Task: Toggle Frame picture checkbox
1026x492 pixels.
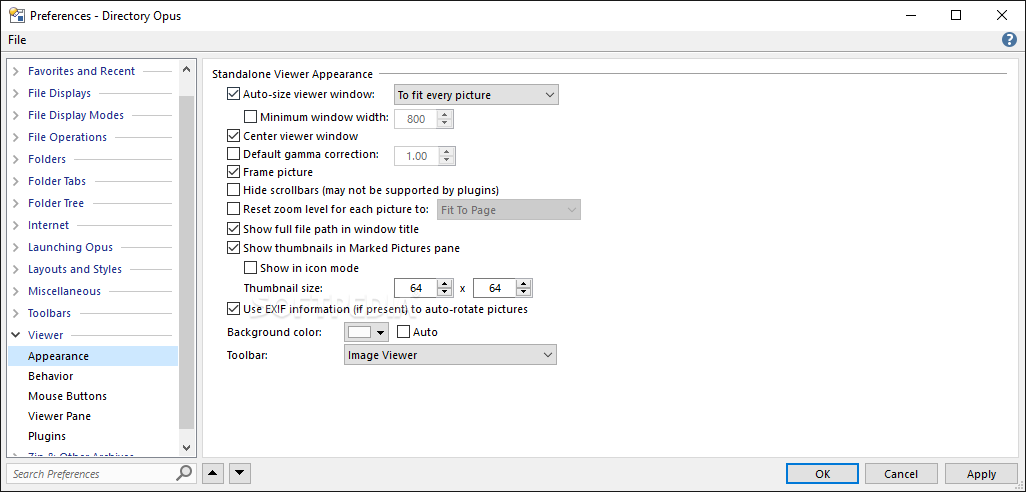Action: pos(233,172)
